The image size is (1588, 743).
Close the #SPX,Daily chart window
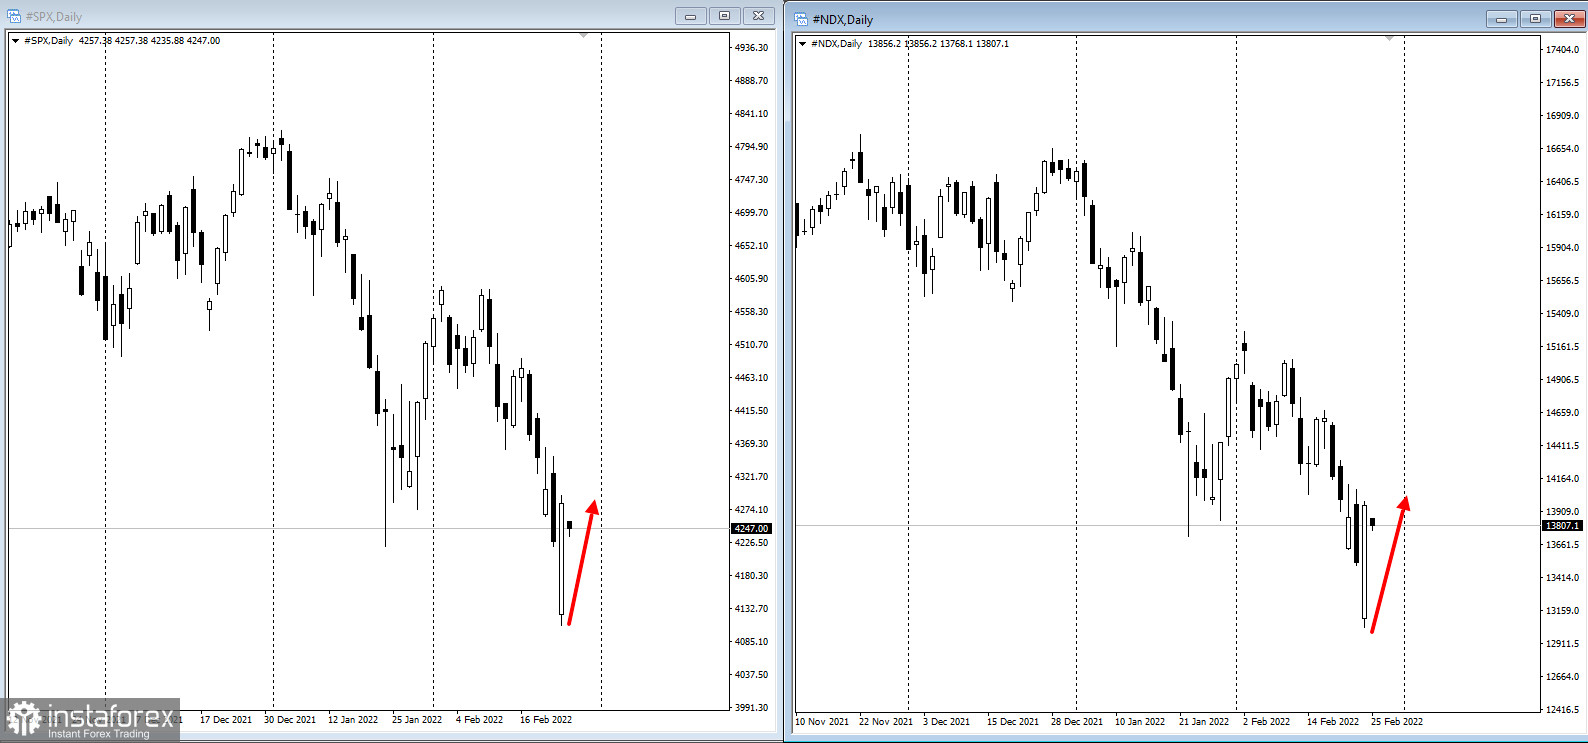(x=759, y=16)
